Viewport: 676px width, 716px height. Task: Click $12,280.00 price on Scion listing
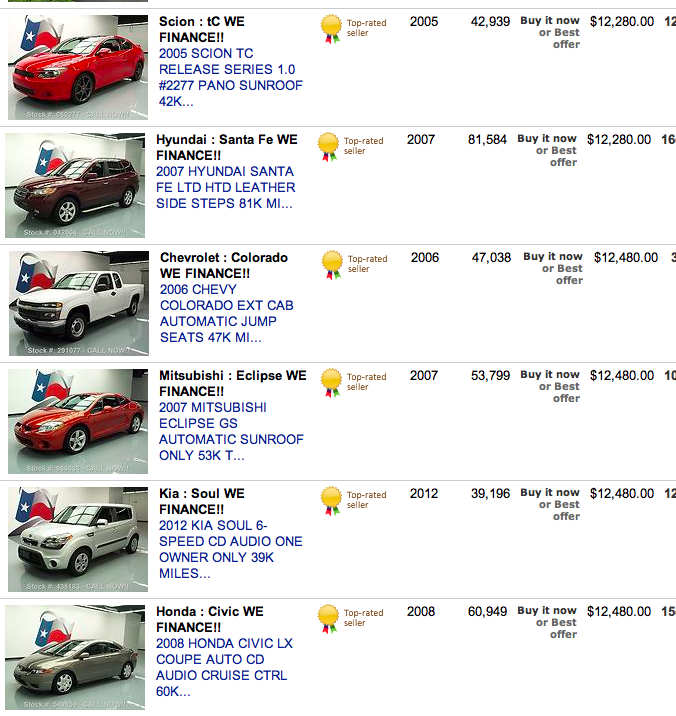coord(622,21)
